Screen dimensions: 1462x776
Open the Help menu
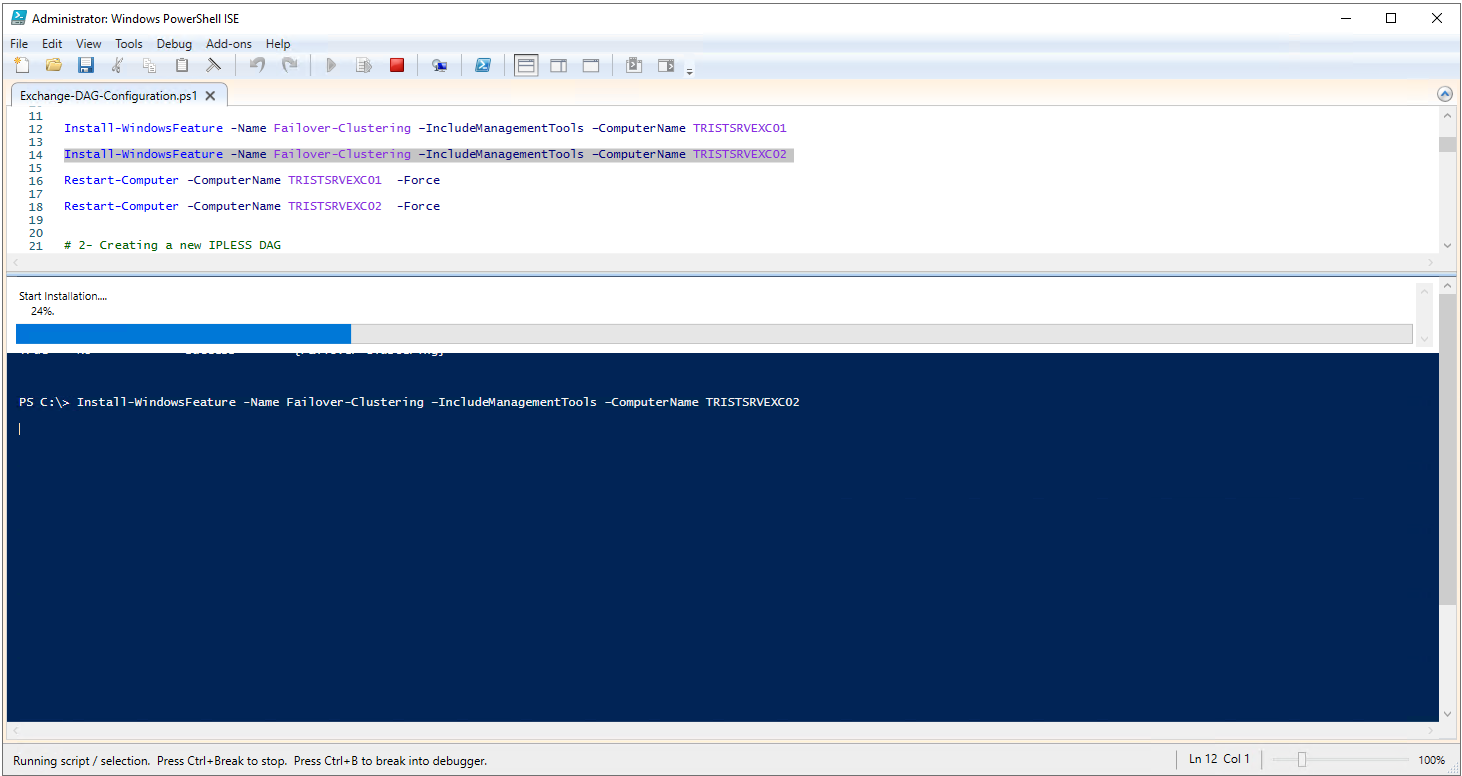tap(278, 44)
